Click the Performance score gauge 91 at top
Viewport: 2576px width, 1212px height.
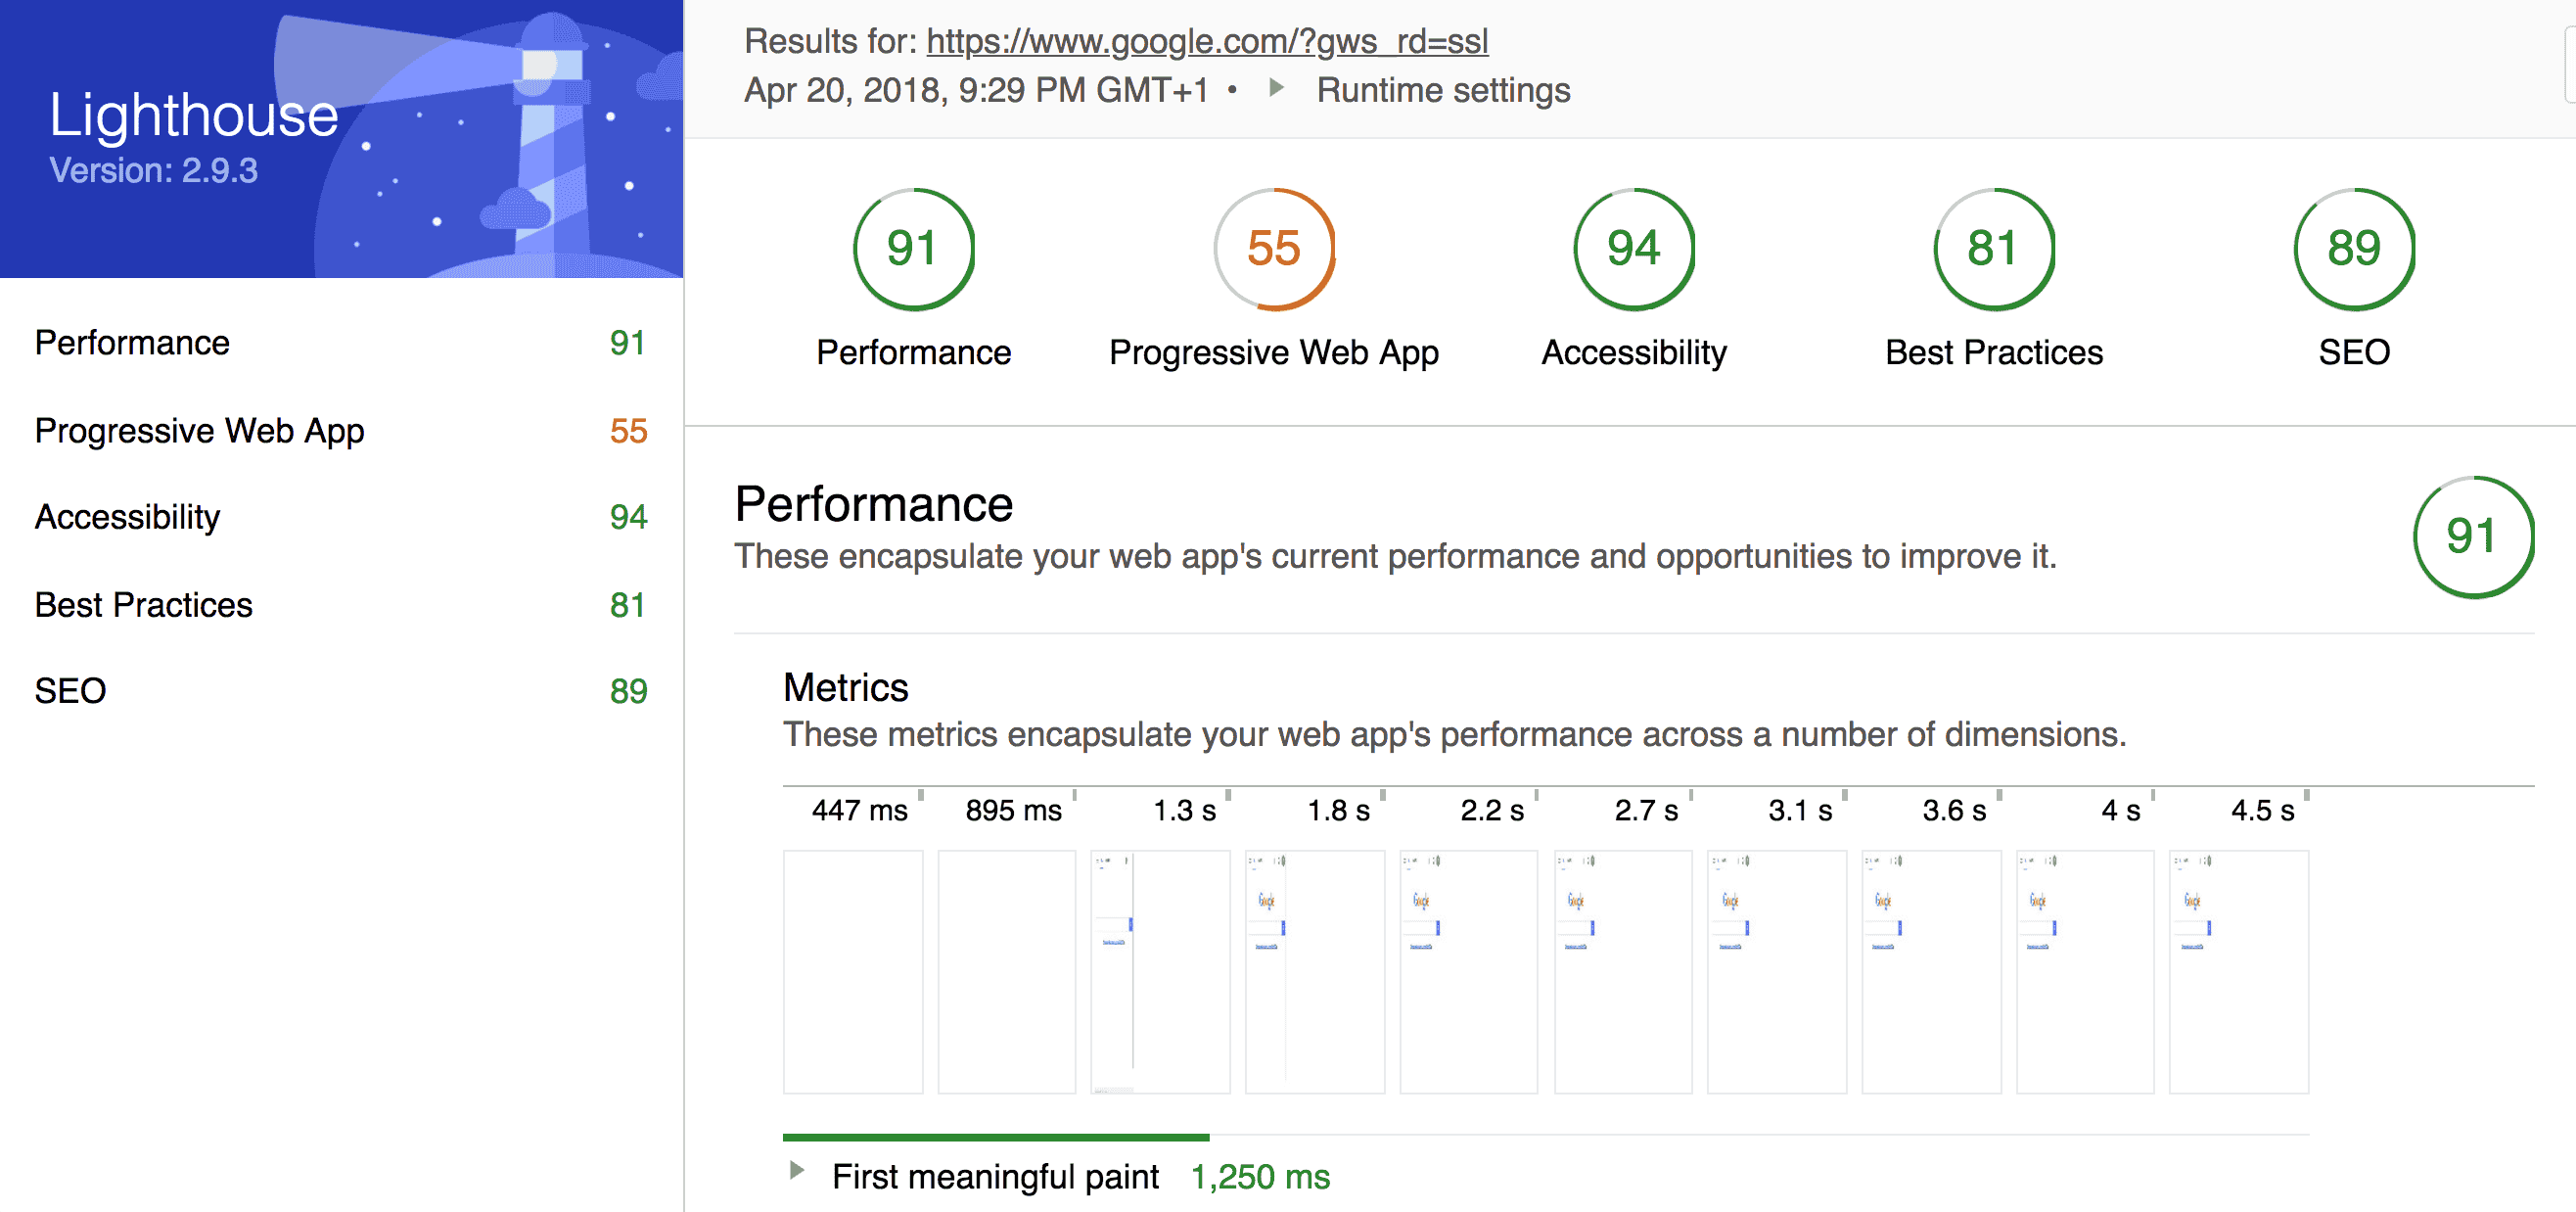913,249
